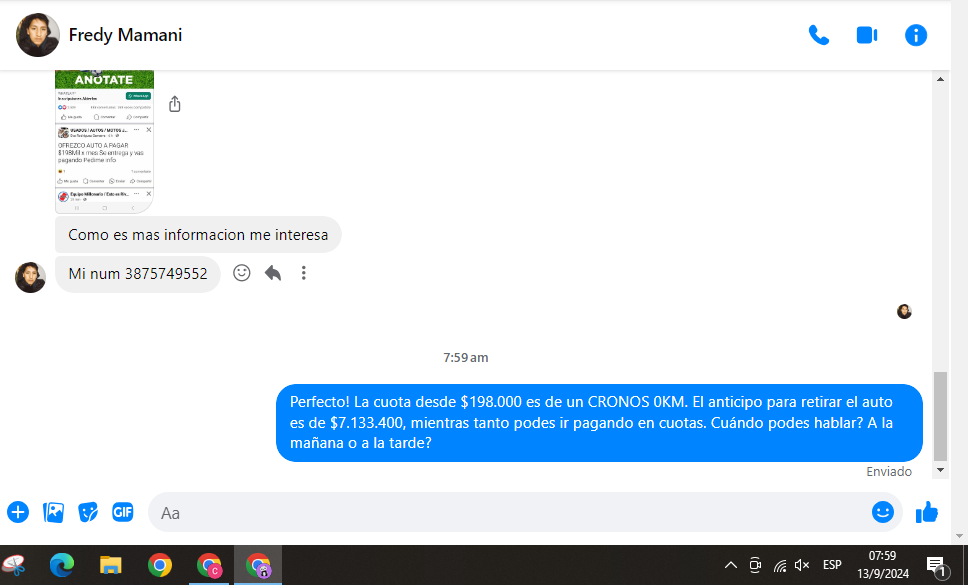Viewport: 968px width, 585px height.
Task: Choose a sticker from the sticker icon
Action: (88, 512)
